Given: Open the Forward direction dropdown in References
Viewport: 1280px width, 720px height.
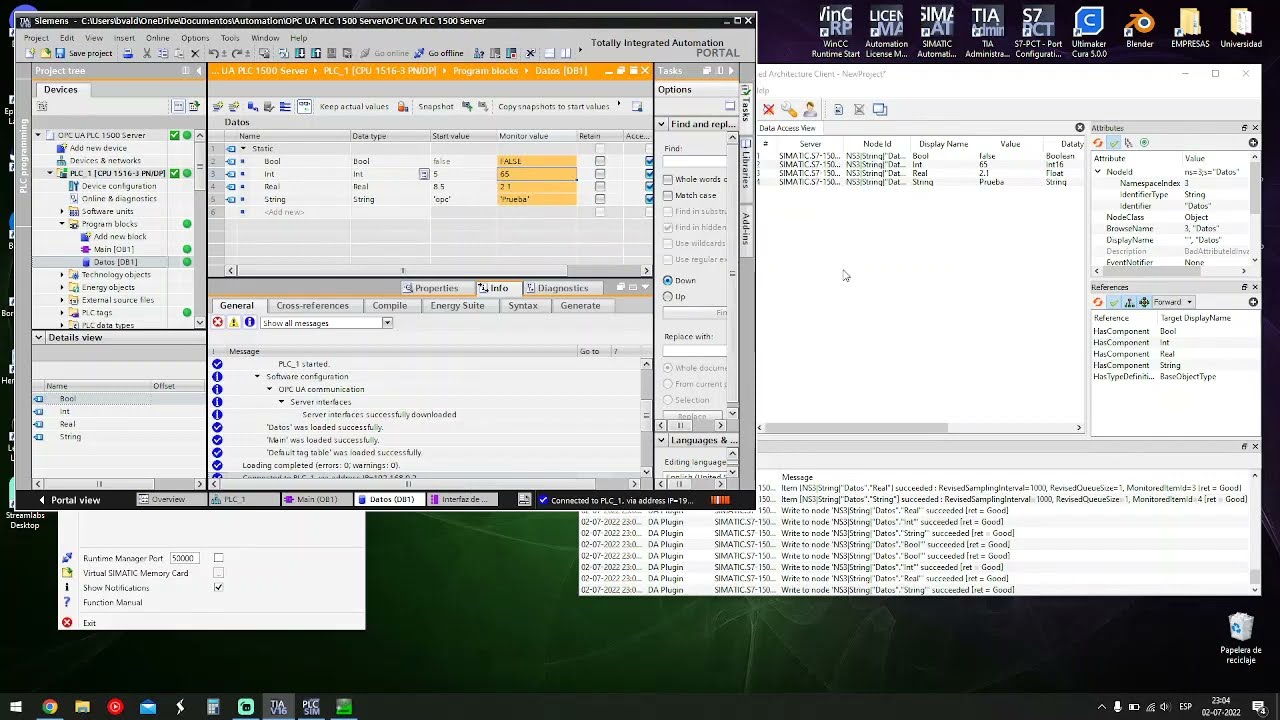Looking at the screenshot, I should click(x=1173, y=302).
